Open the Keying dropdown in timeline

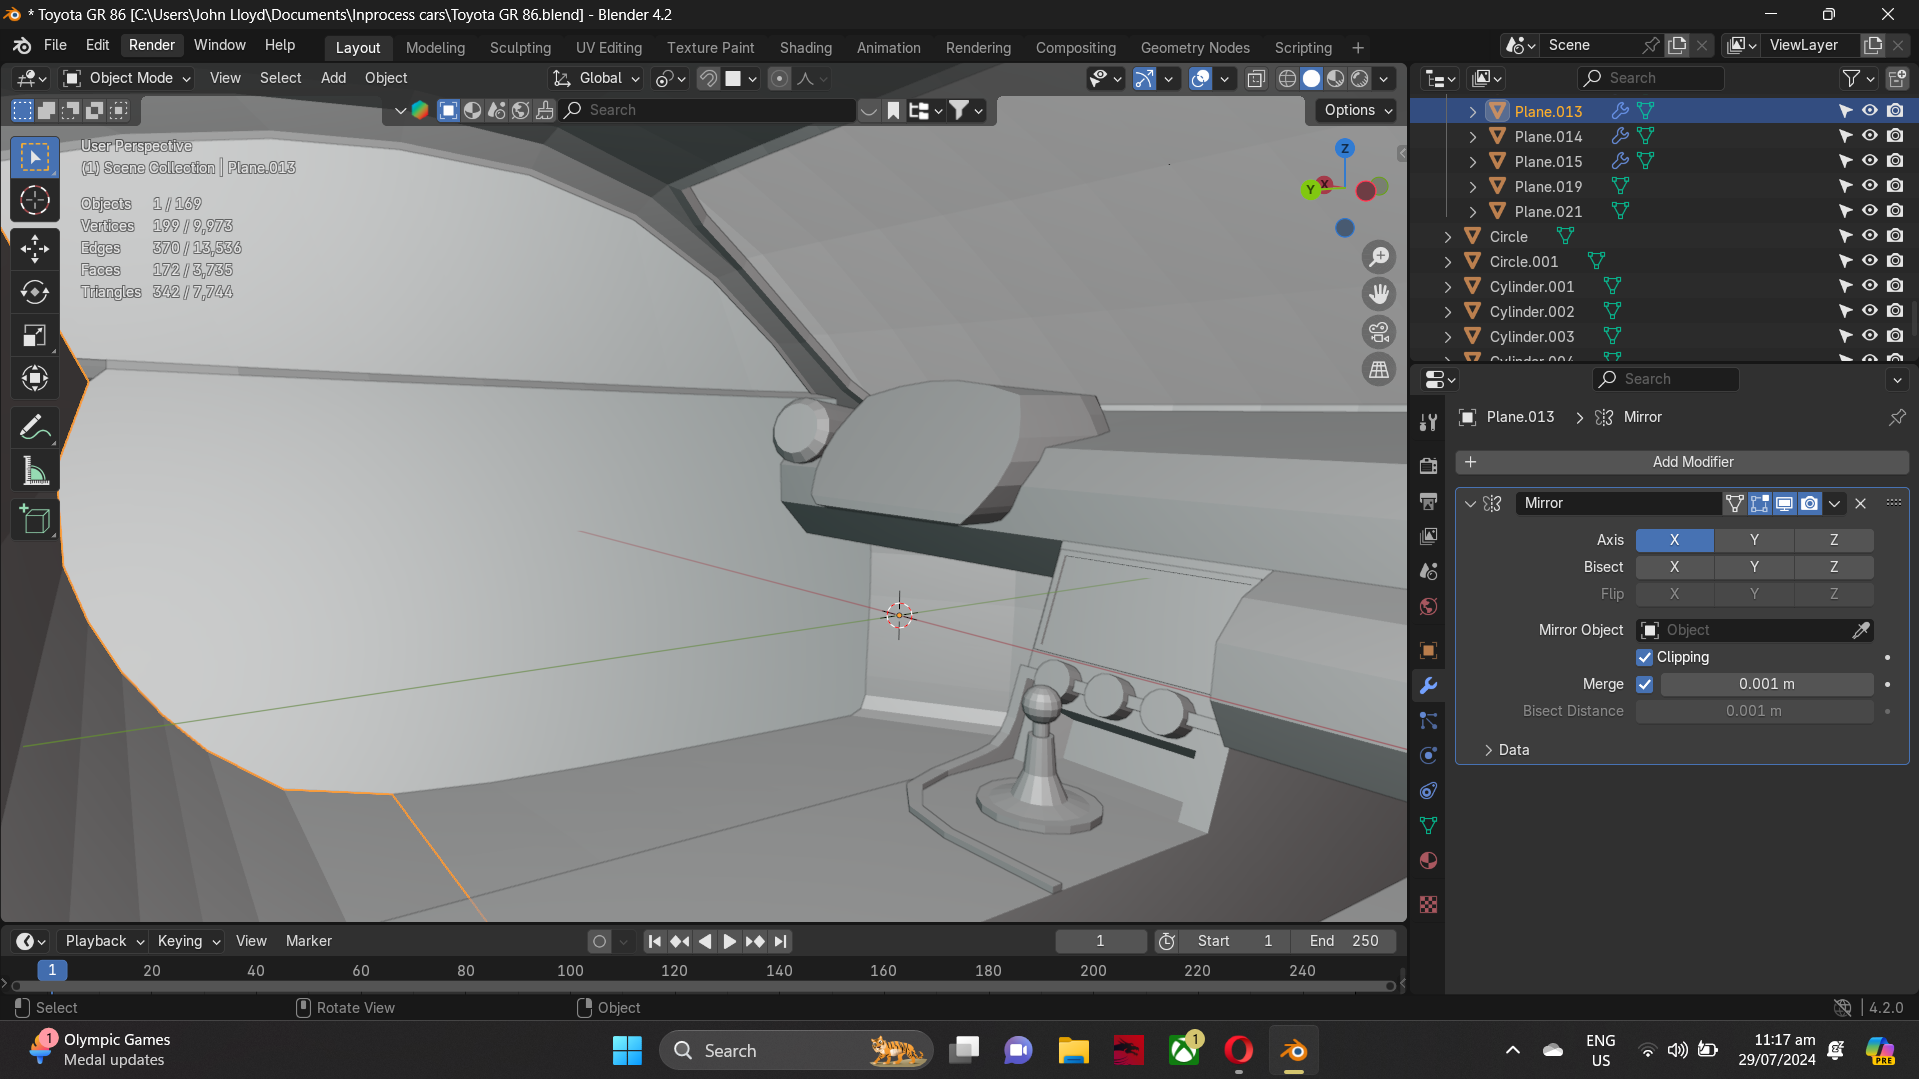[189, 941]
